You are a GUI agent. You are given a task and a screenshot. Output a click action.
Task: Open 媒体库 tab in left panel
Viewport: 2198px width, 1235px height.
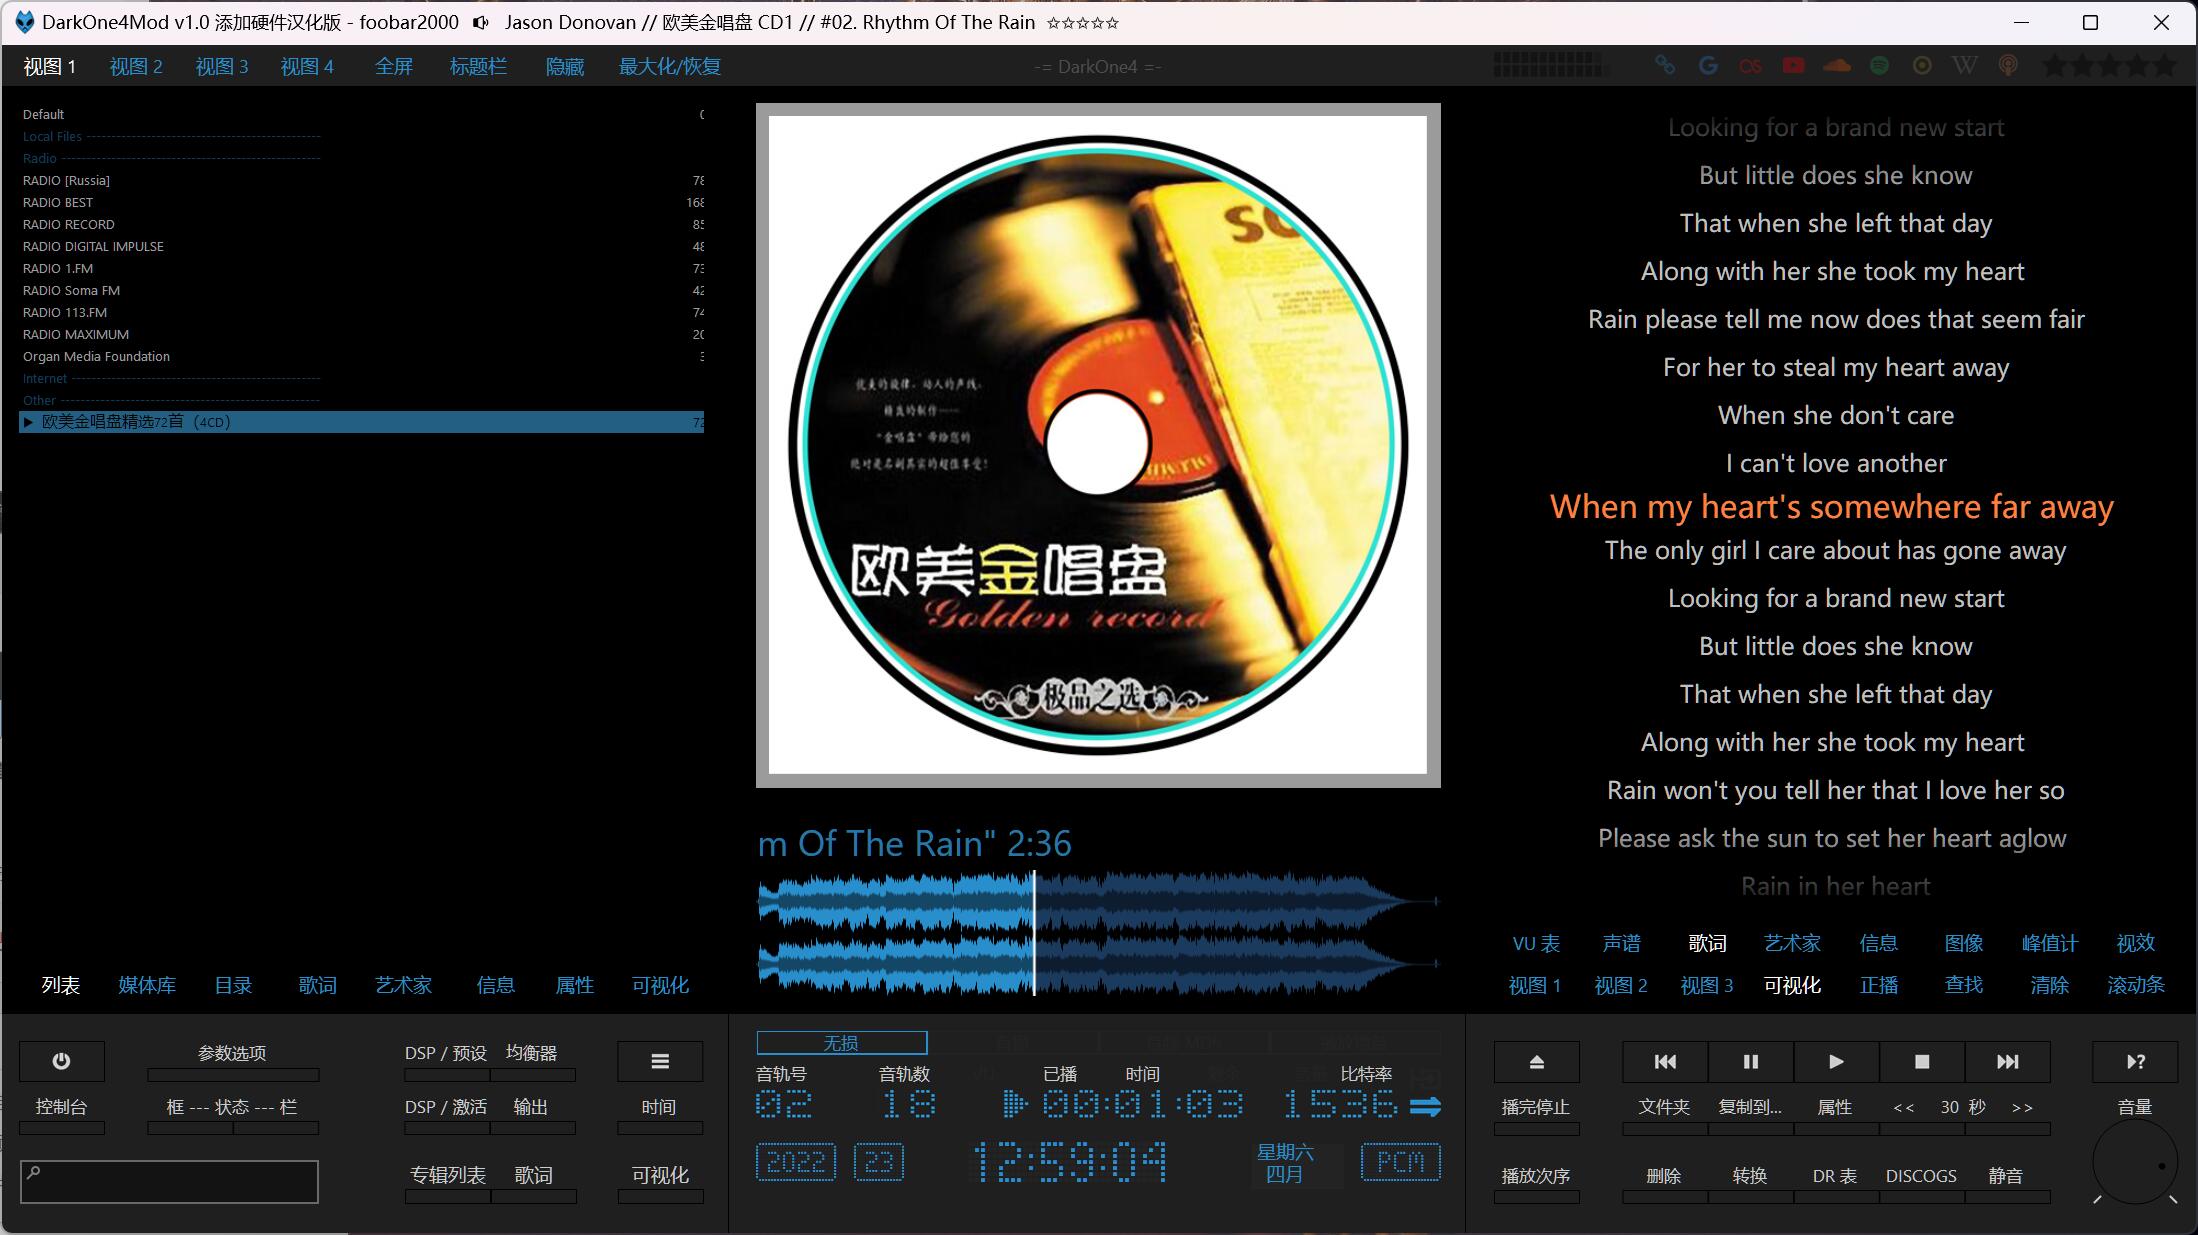pos(147,985)
